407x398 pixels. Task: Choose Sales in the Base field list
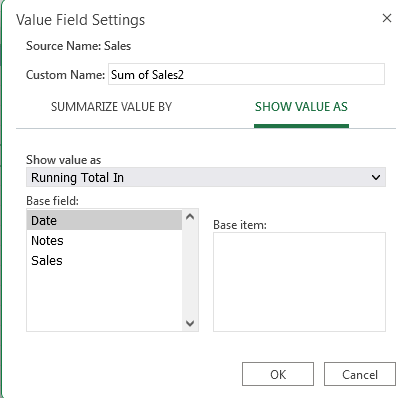pos(104,260)
